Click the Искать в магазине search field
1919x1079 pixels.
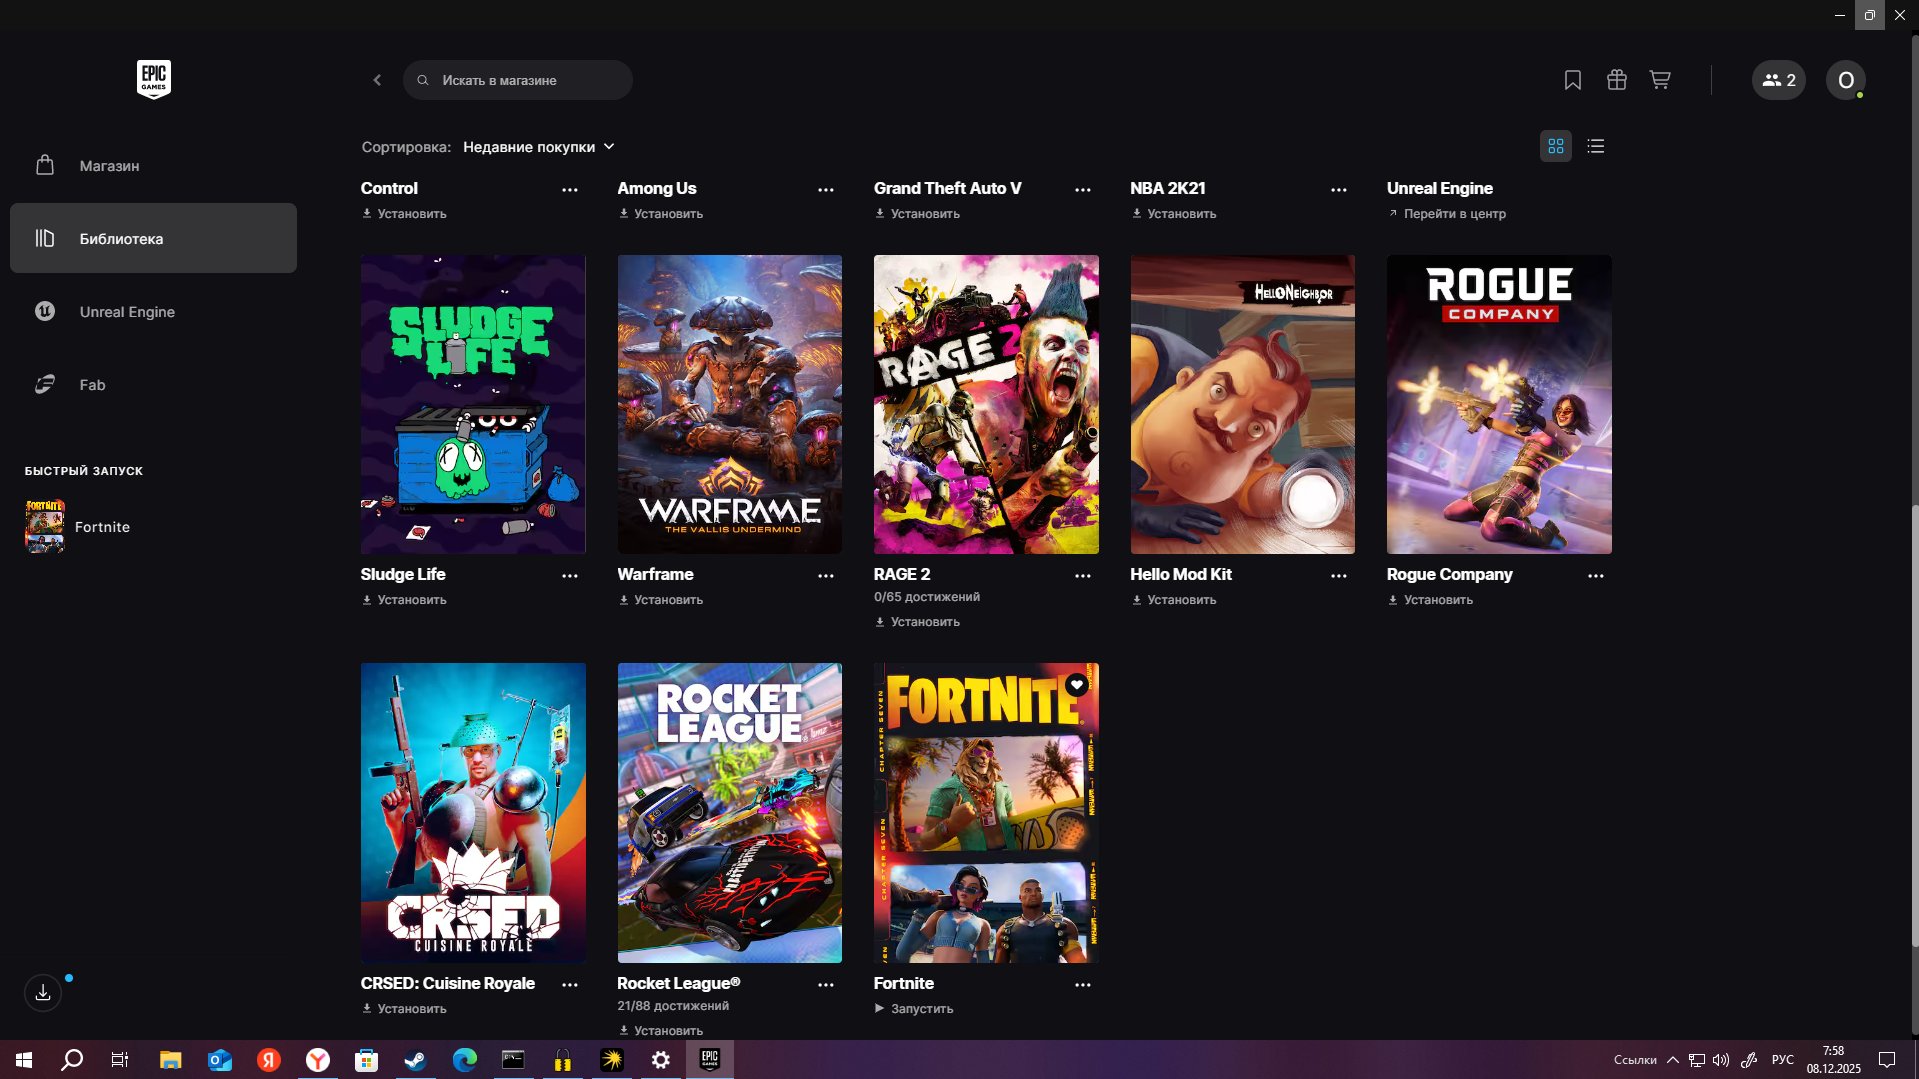[x=517, y=80]
